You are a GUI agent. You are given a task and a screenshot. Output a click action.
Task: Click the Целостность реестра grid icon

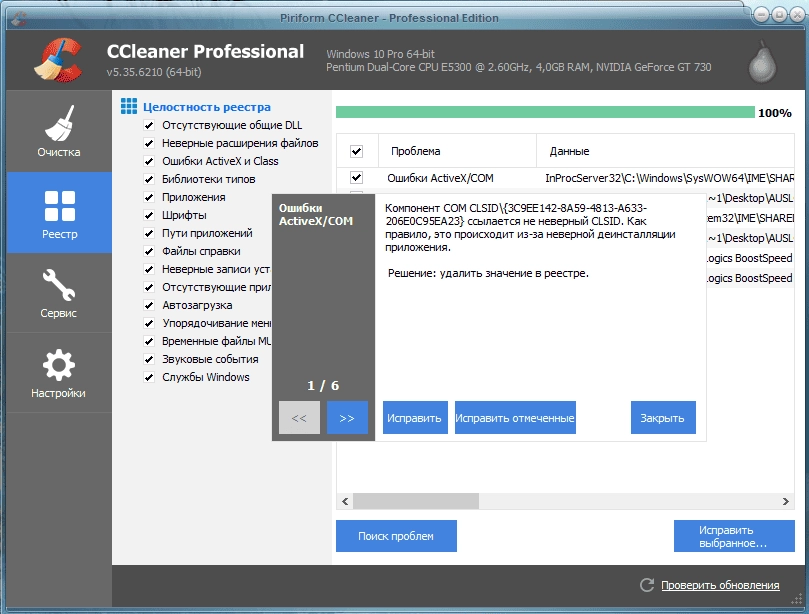[x=129, y=106]
